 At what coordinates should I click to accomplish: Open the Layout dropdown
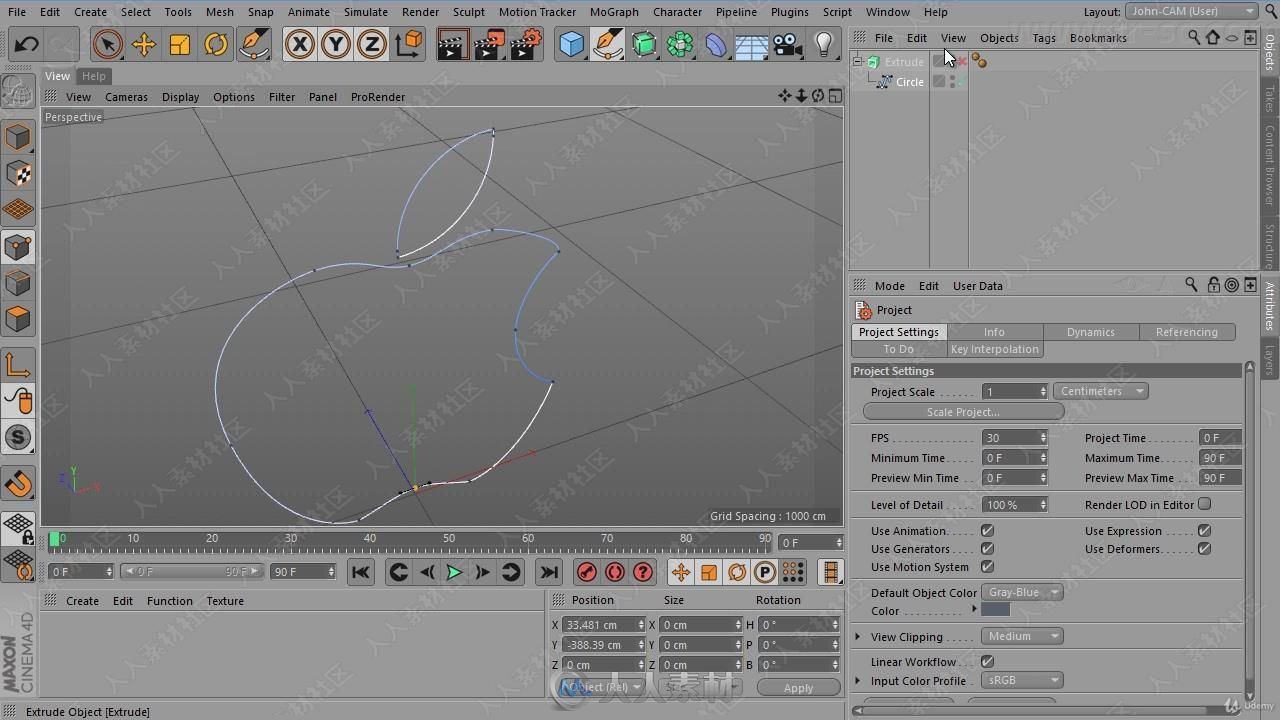(x=1192, y=11)
